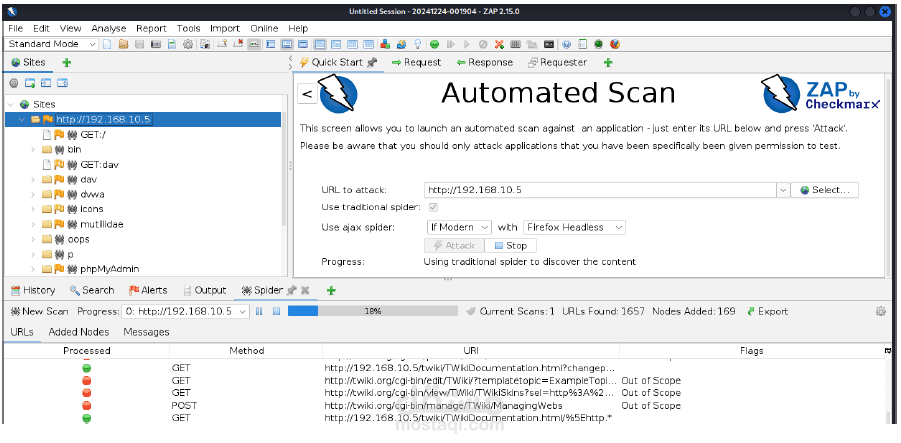Image resolution: width=901 pixels, height=443 pixels.
Task: Expand the dvwa folder node
Action: (33, 194)
